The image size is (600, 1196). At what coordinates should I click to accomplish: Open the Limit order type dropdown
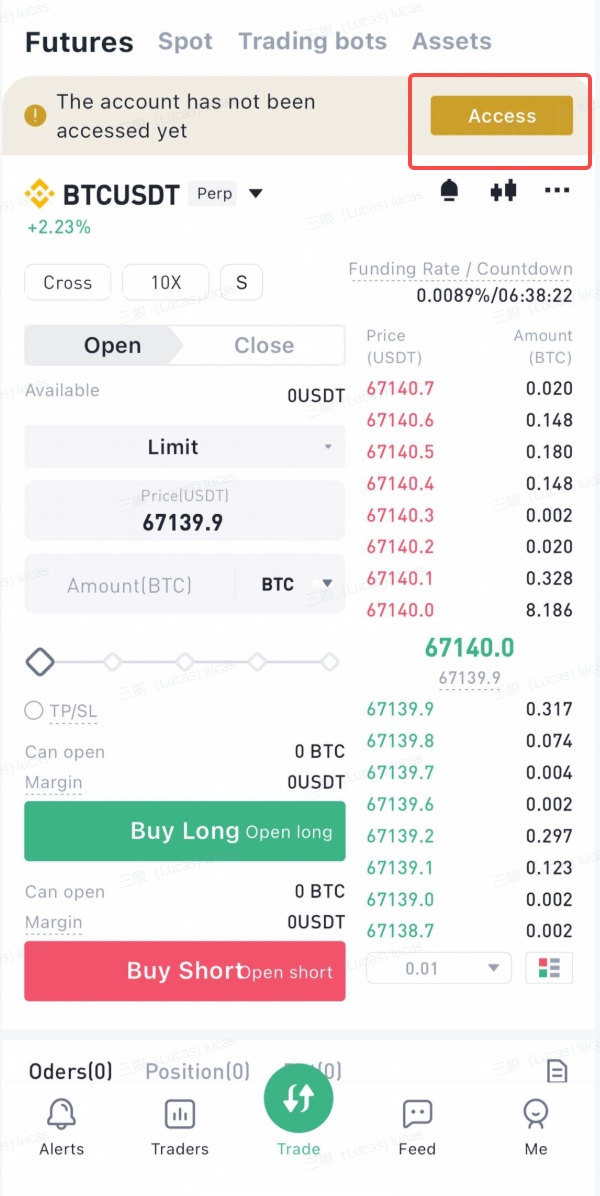point(184,446)
